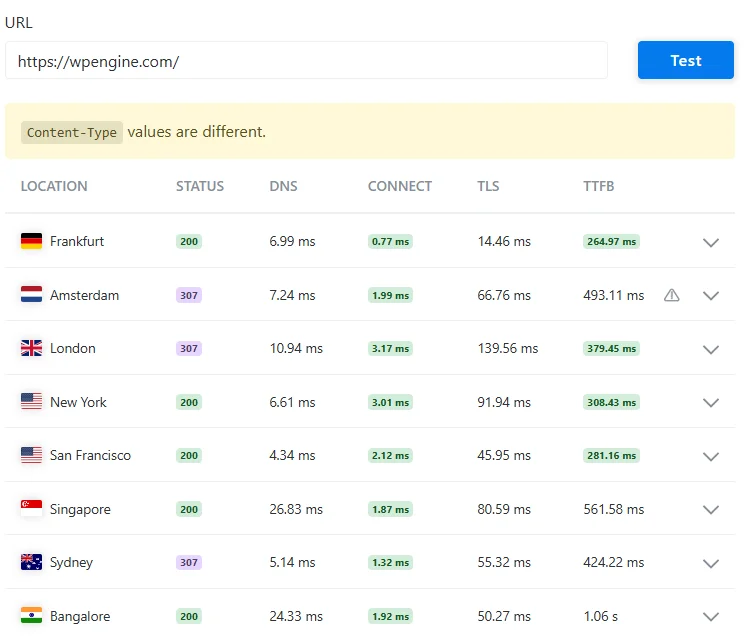Click the 493.11 ms TTFB value

(613, 295)
